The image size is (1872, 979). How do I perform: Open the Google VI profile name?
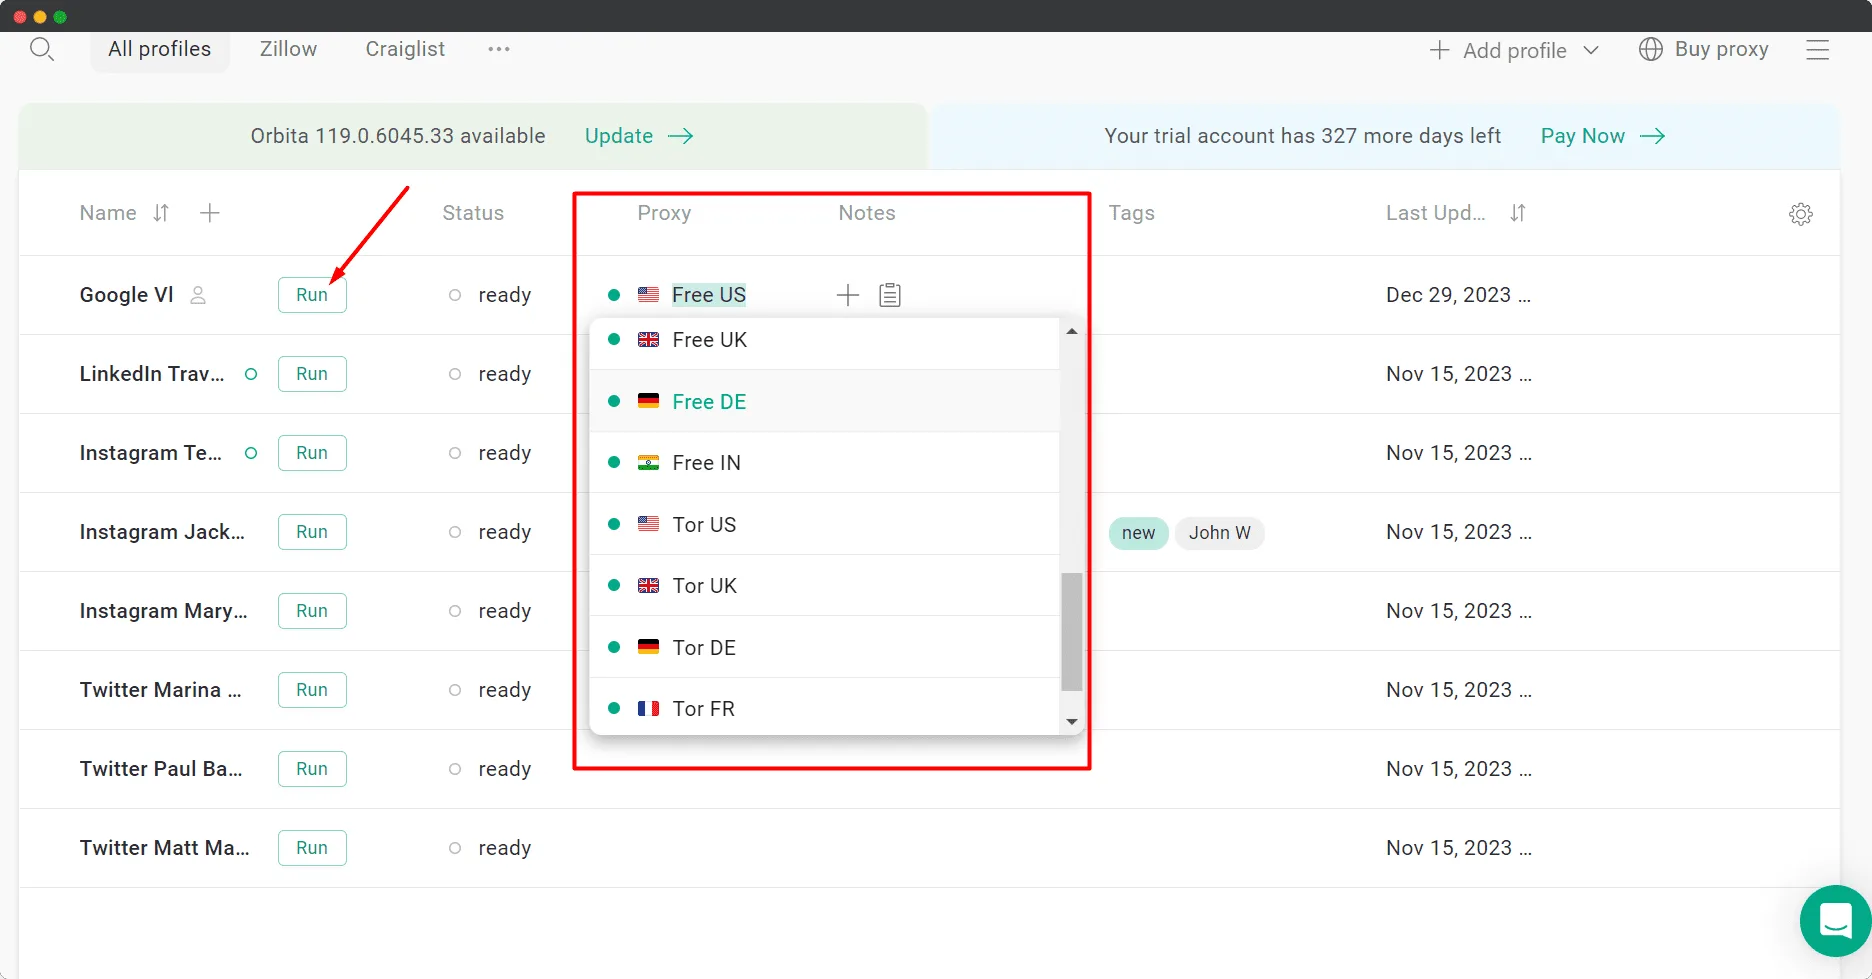click(x=126, y=295)
